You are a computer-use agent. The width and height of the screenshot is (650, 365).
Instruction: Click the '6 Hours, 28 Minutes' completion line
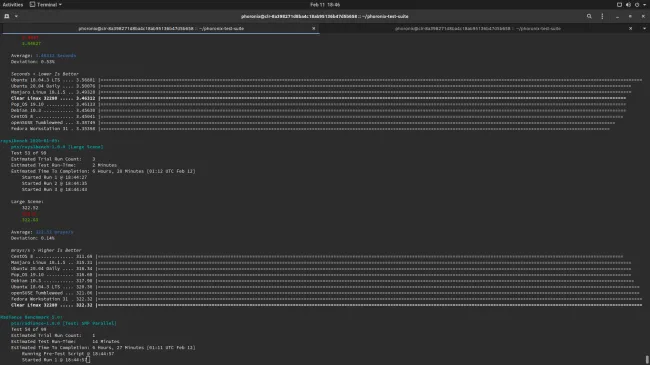(x=103, y=171)
